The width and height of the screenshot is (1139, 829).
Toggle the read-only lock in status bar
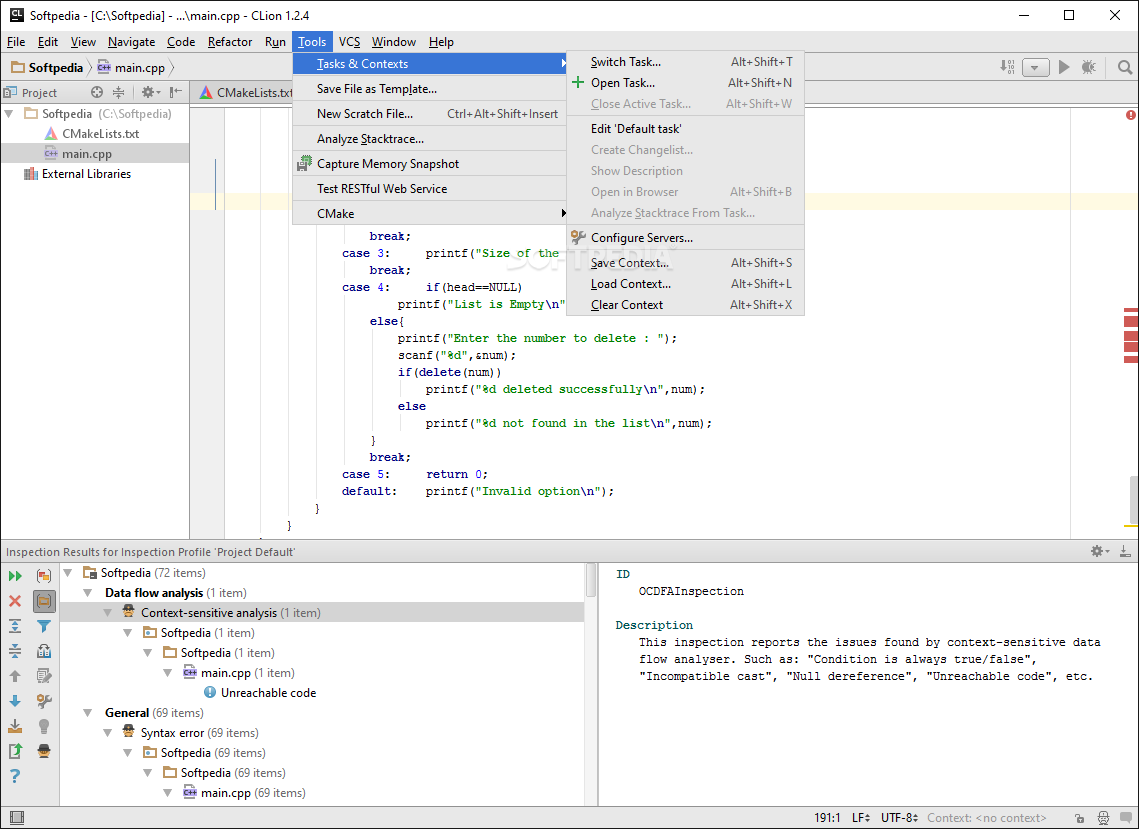click(x=1079, y=818)
